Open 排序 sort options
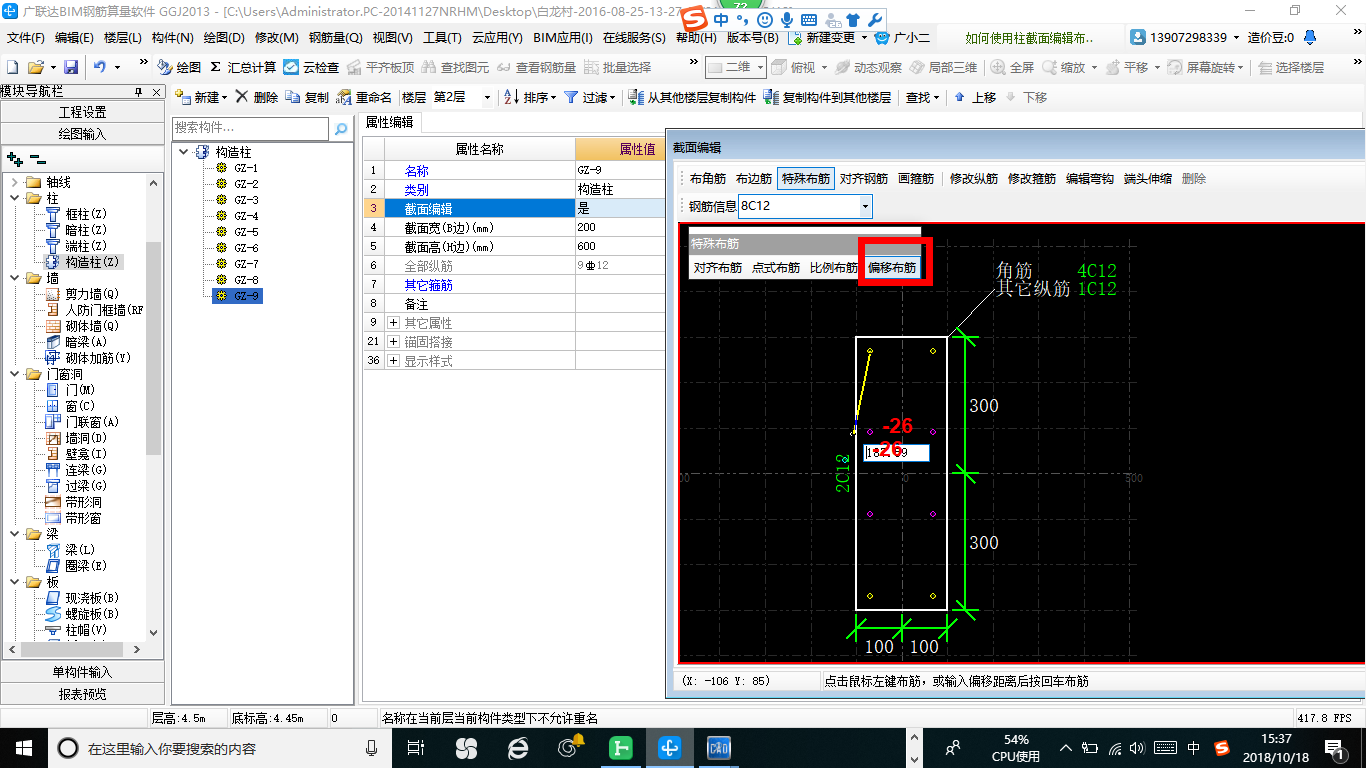This screenshot has width=1366, height=768. [530, 97]
